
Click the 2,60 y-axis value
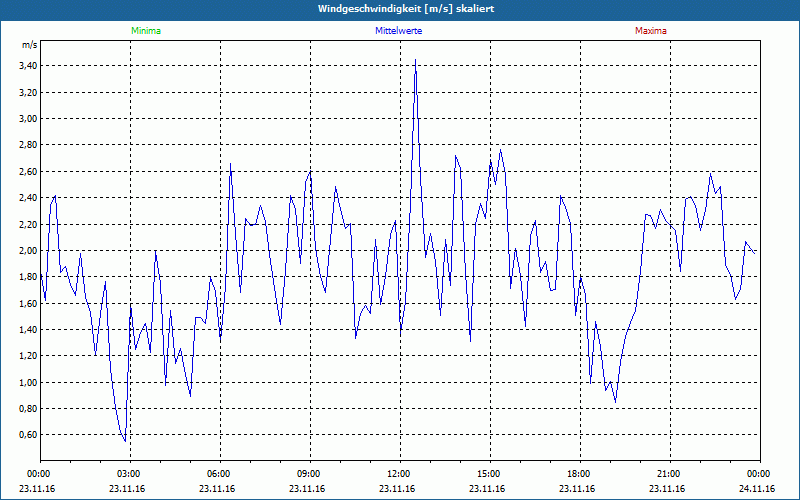(x=29, y=171)
